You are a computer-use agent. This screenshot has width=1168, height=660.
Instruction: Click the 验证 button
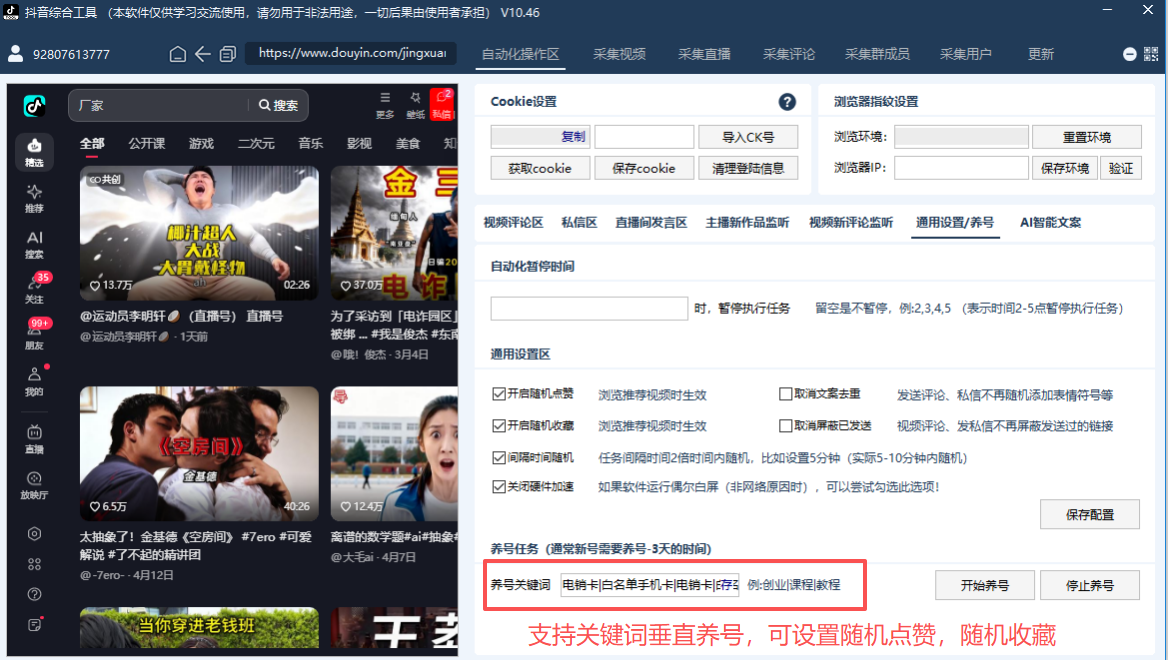point(1120,168)
